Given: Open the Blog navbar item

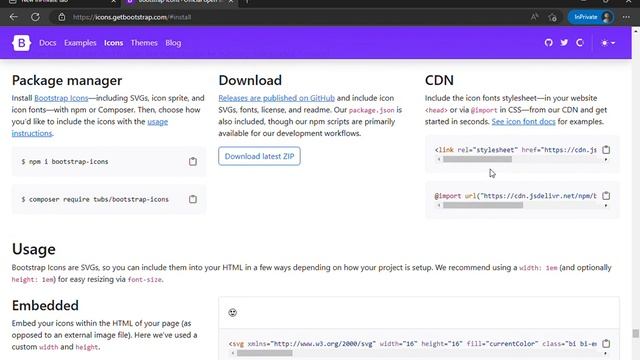Looking at the screenshot, I should (x=173, y=43).
